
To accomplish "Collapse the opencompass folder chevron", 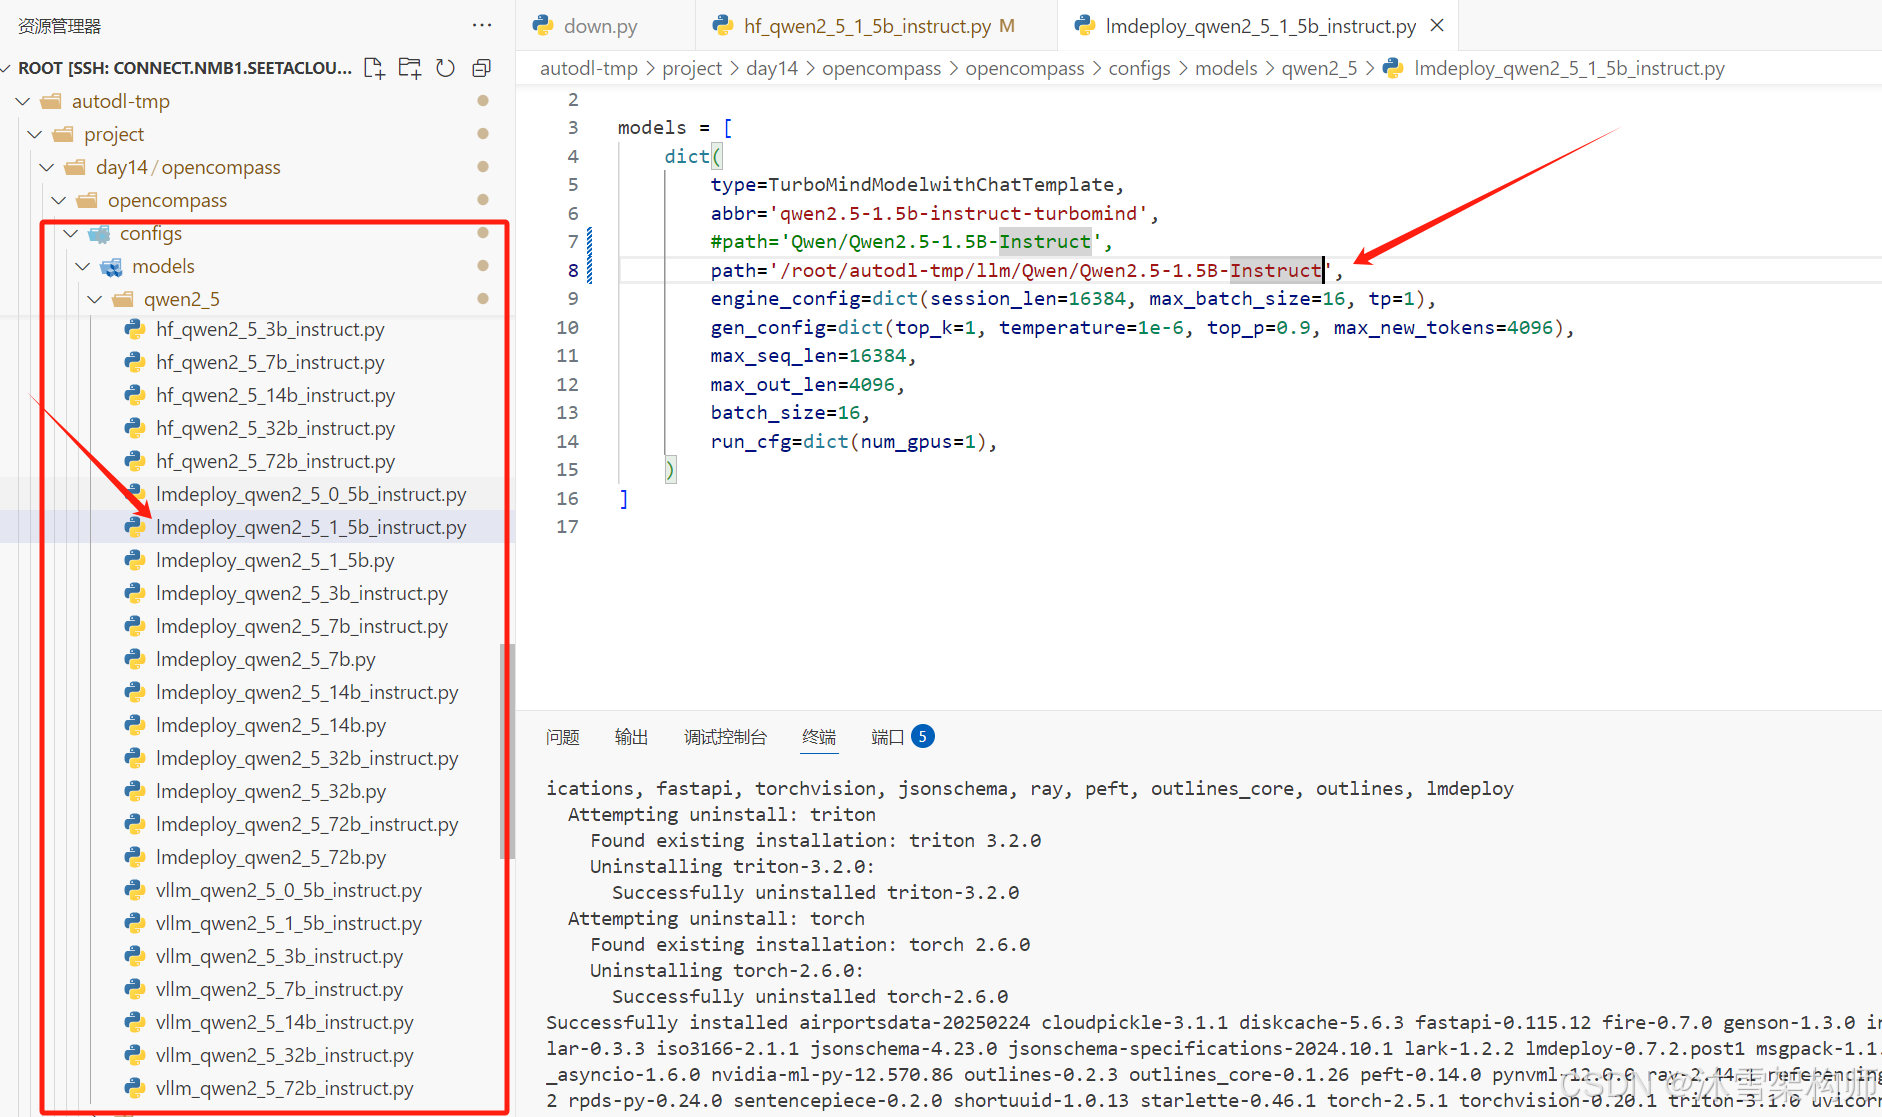I will 59,200.
